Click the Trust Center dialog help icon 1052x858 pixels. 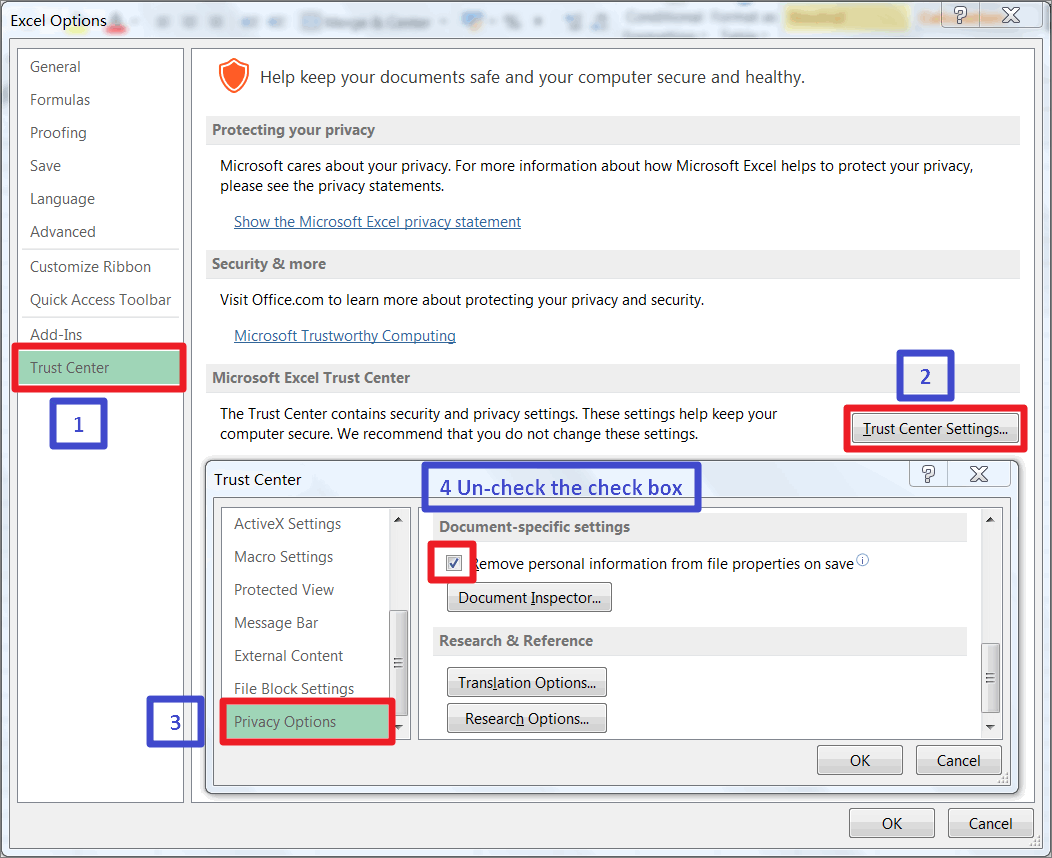tap(927, 474)
